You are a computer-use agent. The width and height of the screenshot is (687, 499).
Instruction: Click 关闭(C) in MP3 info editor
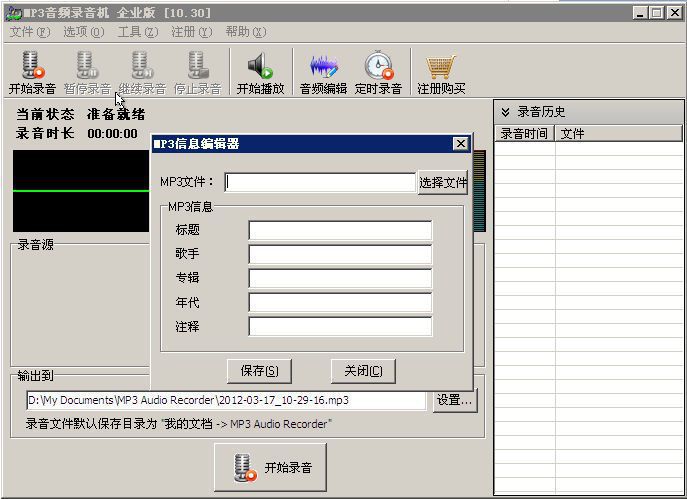[x=363, y=371]
